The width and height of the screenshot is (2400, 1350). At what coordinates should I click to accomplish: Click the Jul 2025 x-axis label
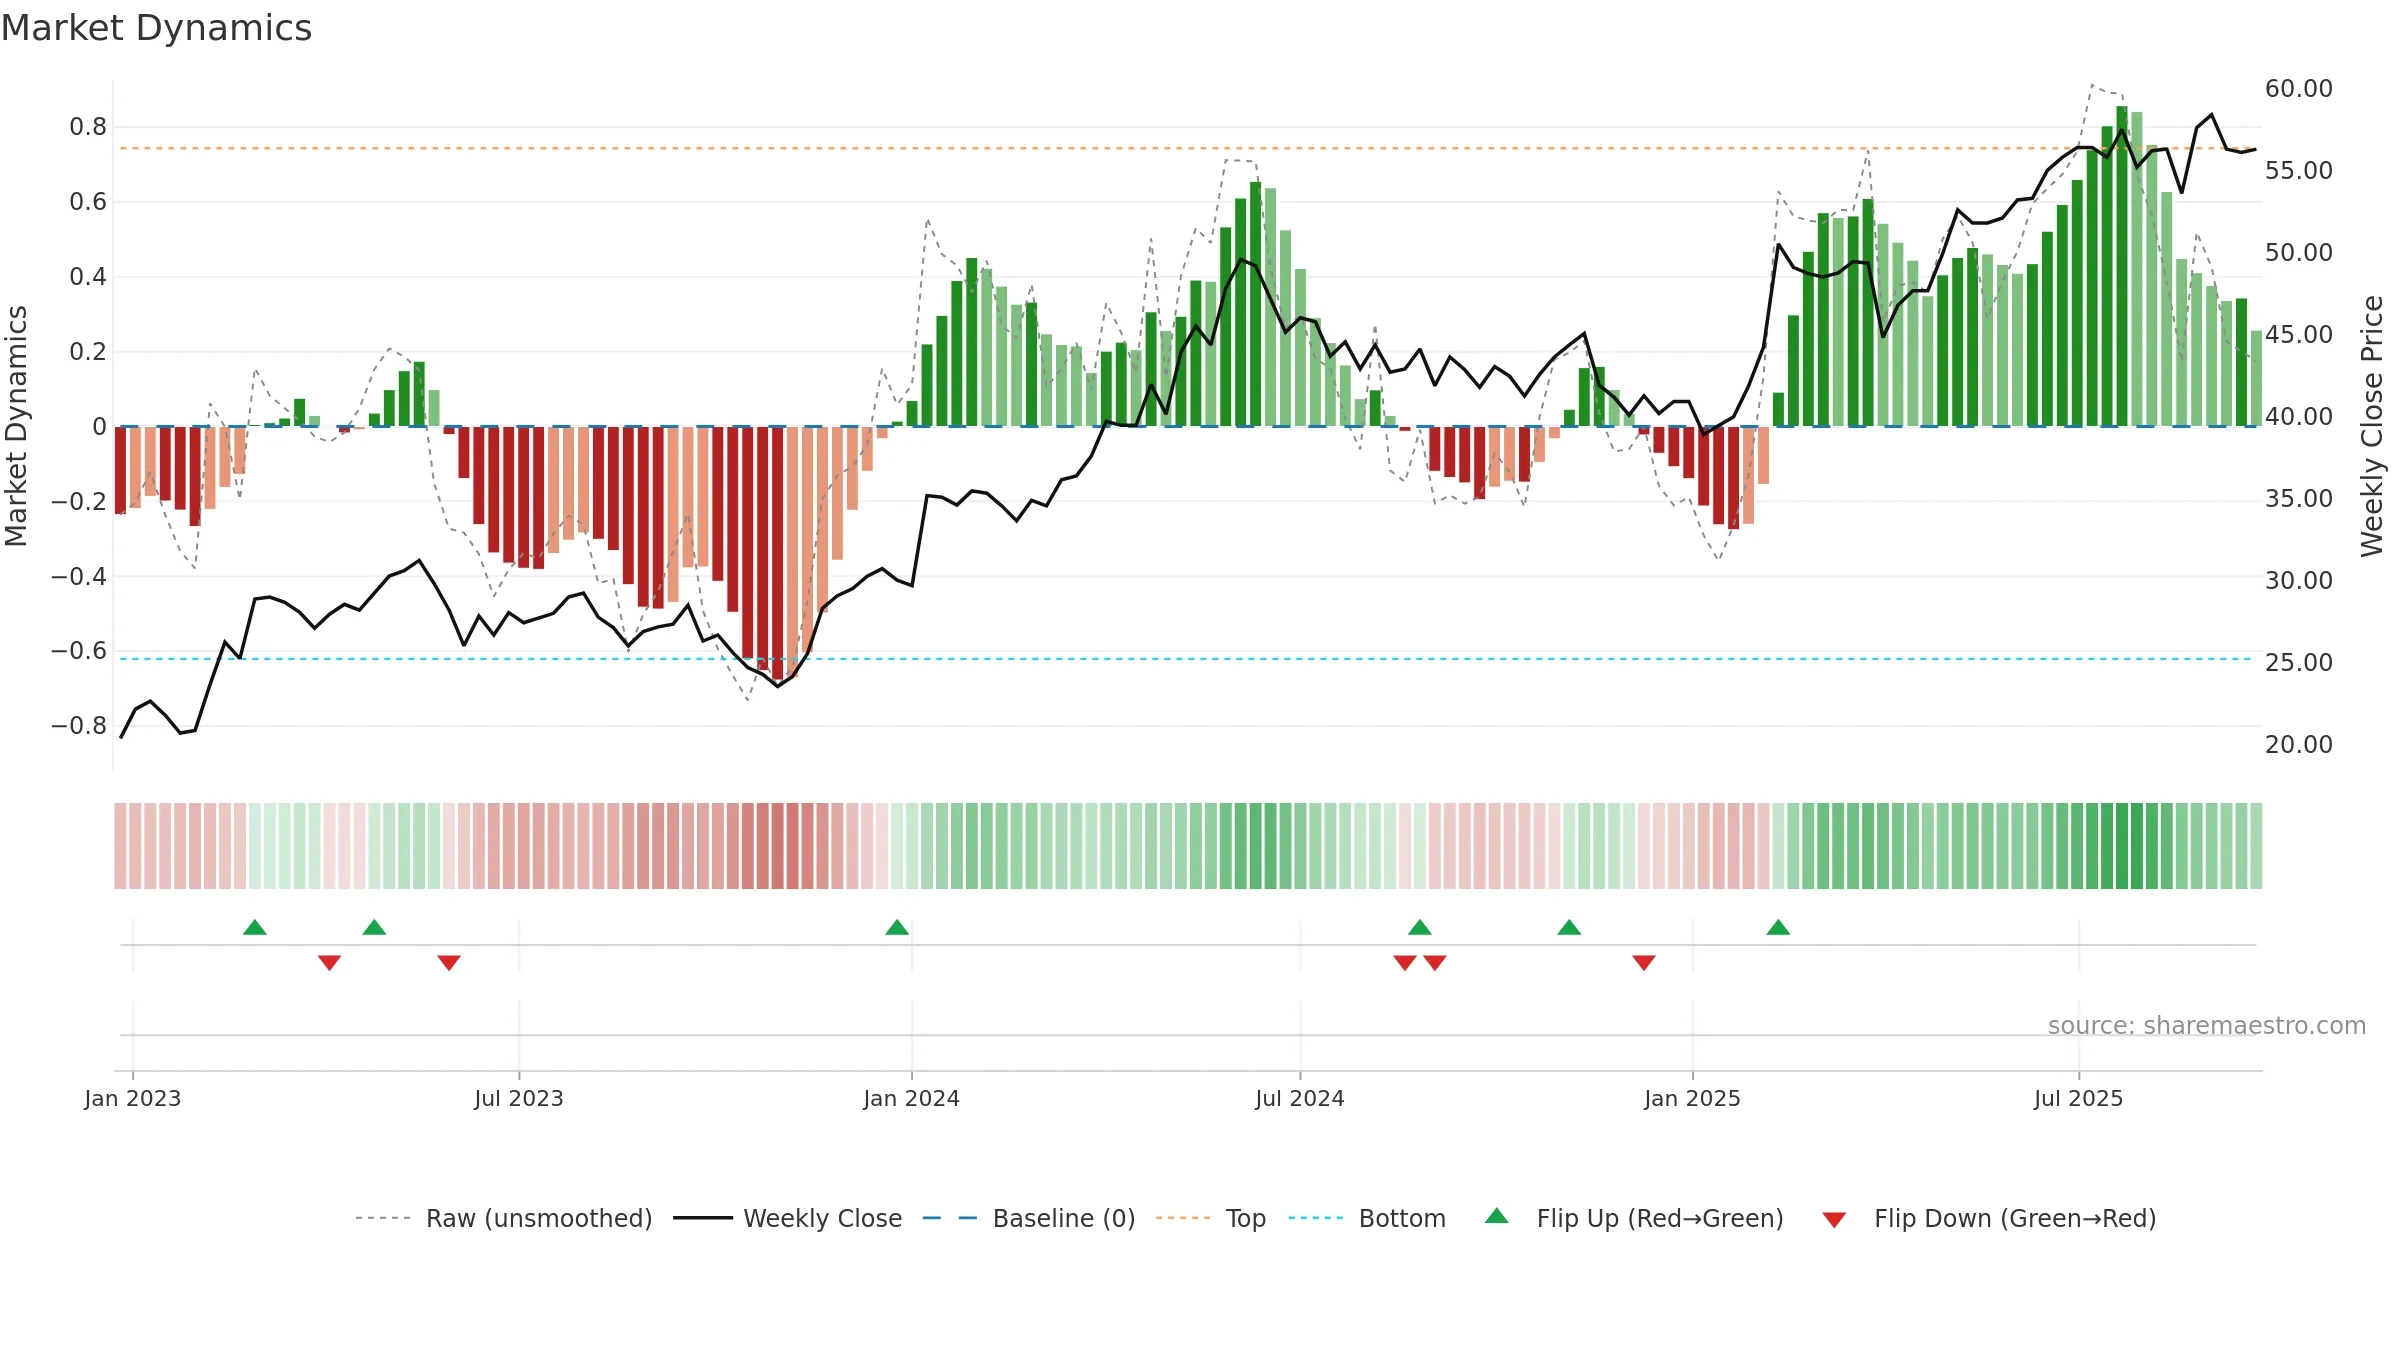(x=2079, y=1099)
